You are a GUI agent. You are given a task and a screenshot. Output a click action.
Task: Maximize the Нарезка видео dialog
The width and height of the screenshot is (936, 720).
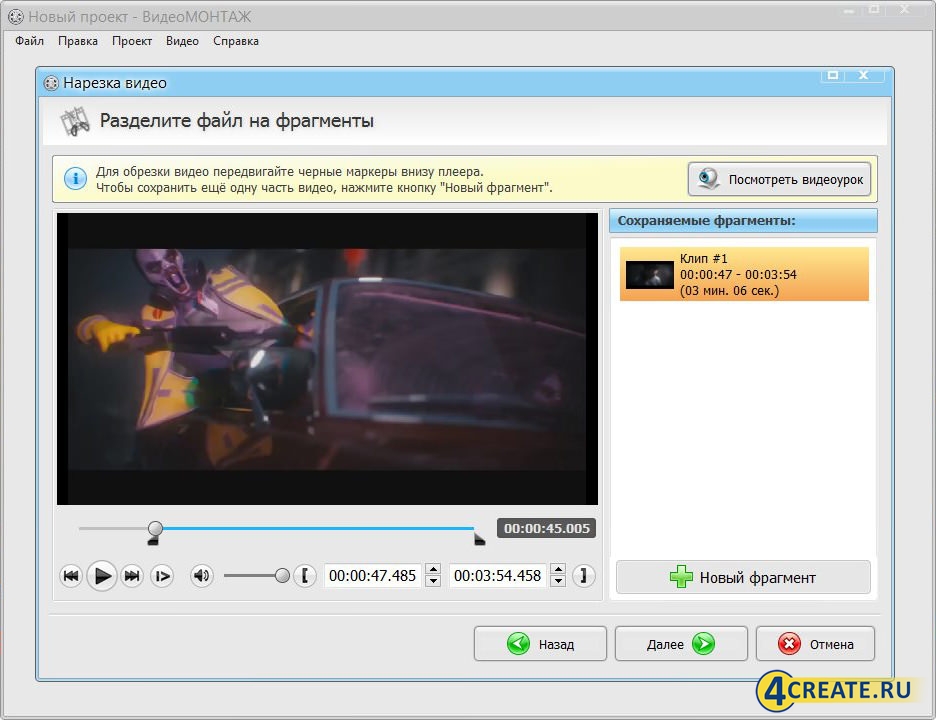pyautogui.click(x=833, y=75)
